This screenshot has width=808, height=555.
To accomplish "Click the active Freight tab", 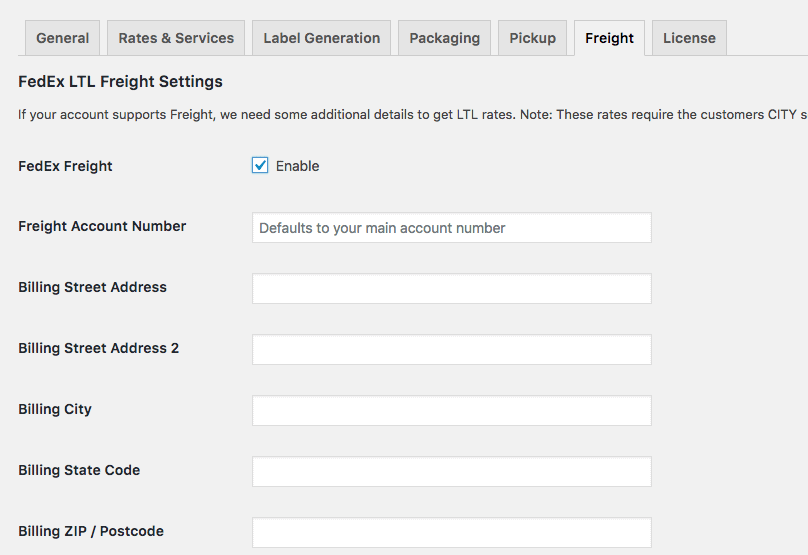I will (x=609, y=38).
